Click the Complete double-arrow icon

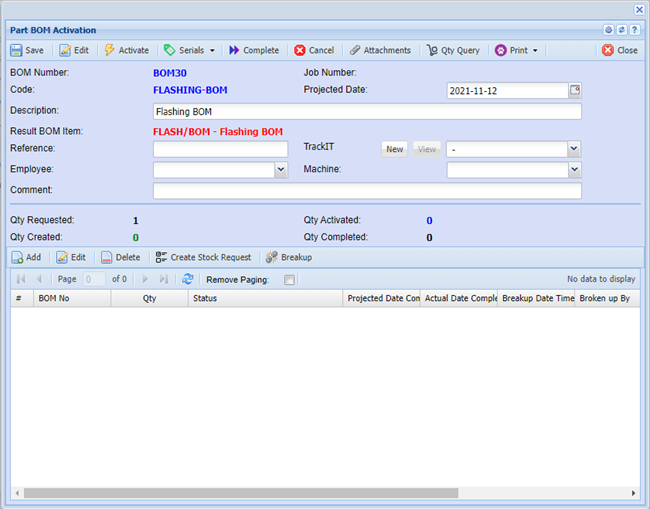point(234,50)
